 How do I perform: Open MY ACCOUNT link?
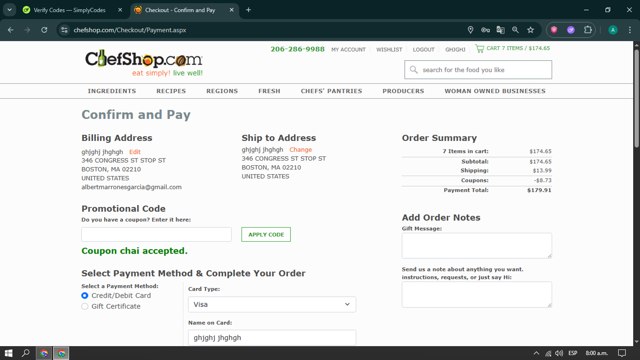point(348,49)
